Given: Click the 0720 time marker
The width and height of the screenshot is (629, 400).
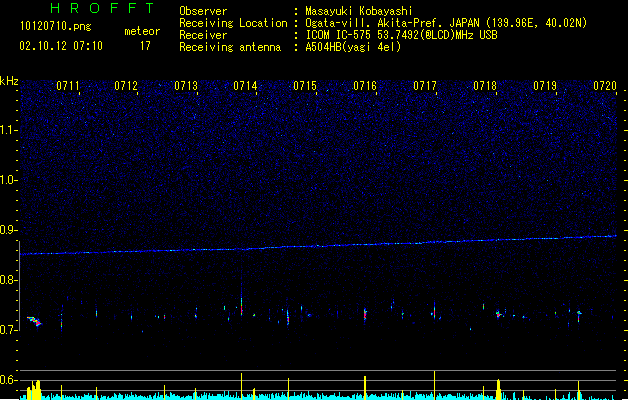Looking at the screenshot, I should point(605,86).
